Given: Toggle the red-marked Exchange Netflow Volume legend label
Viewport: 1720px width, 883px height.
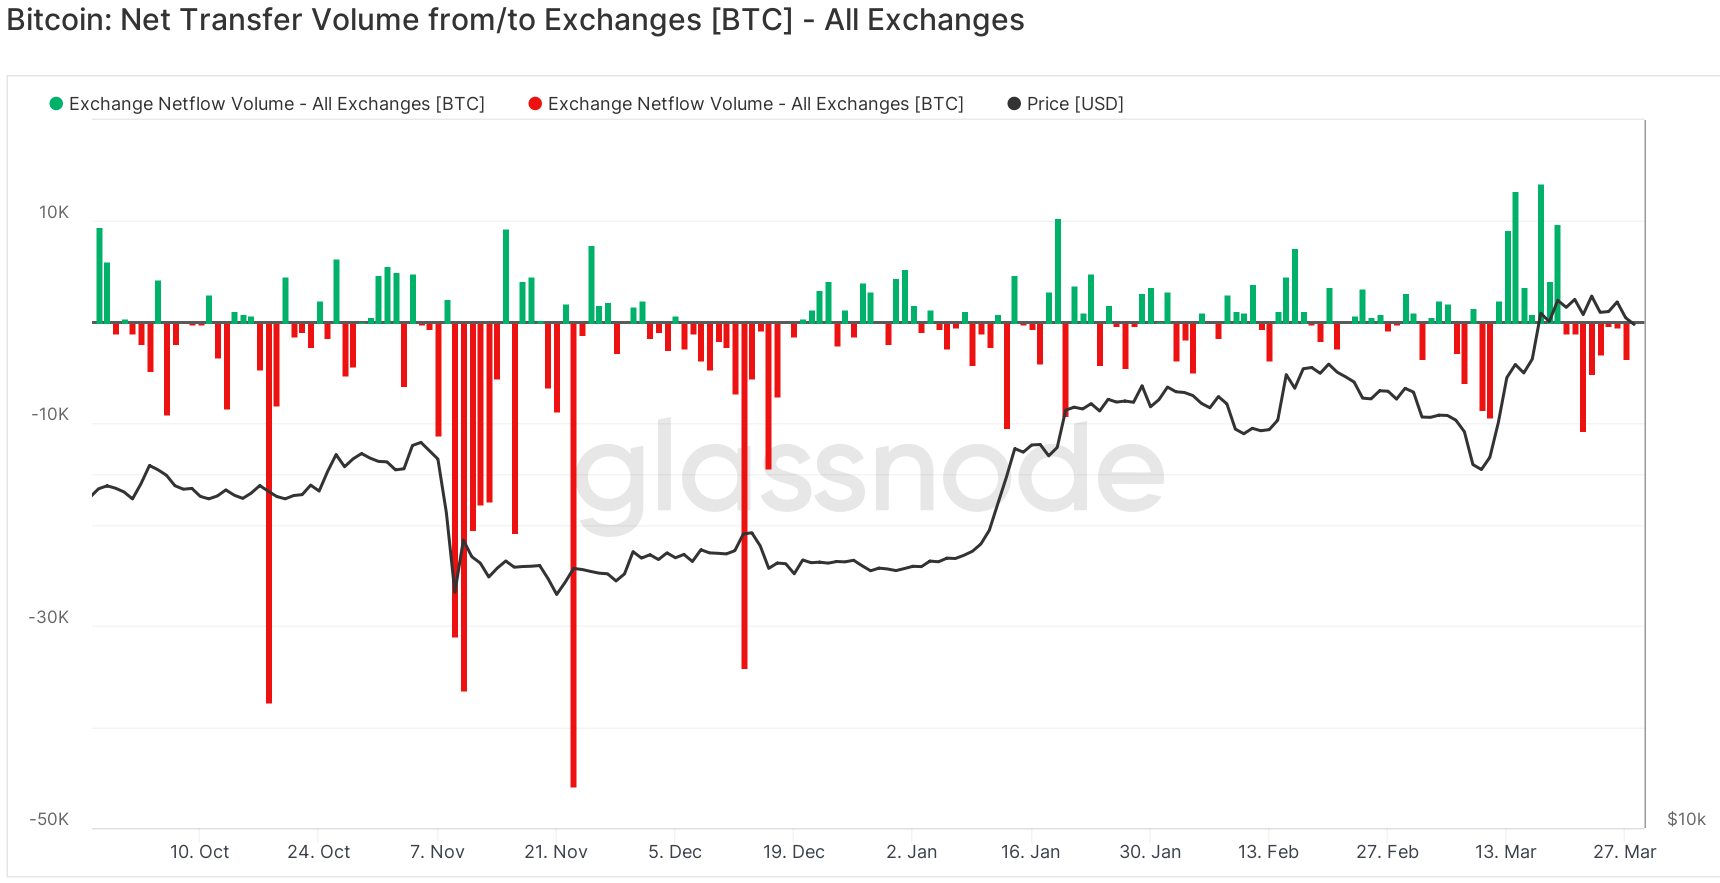Looking at the screenshot, I should click(755, 104).
